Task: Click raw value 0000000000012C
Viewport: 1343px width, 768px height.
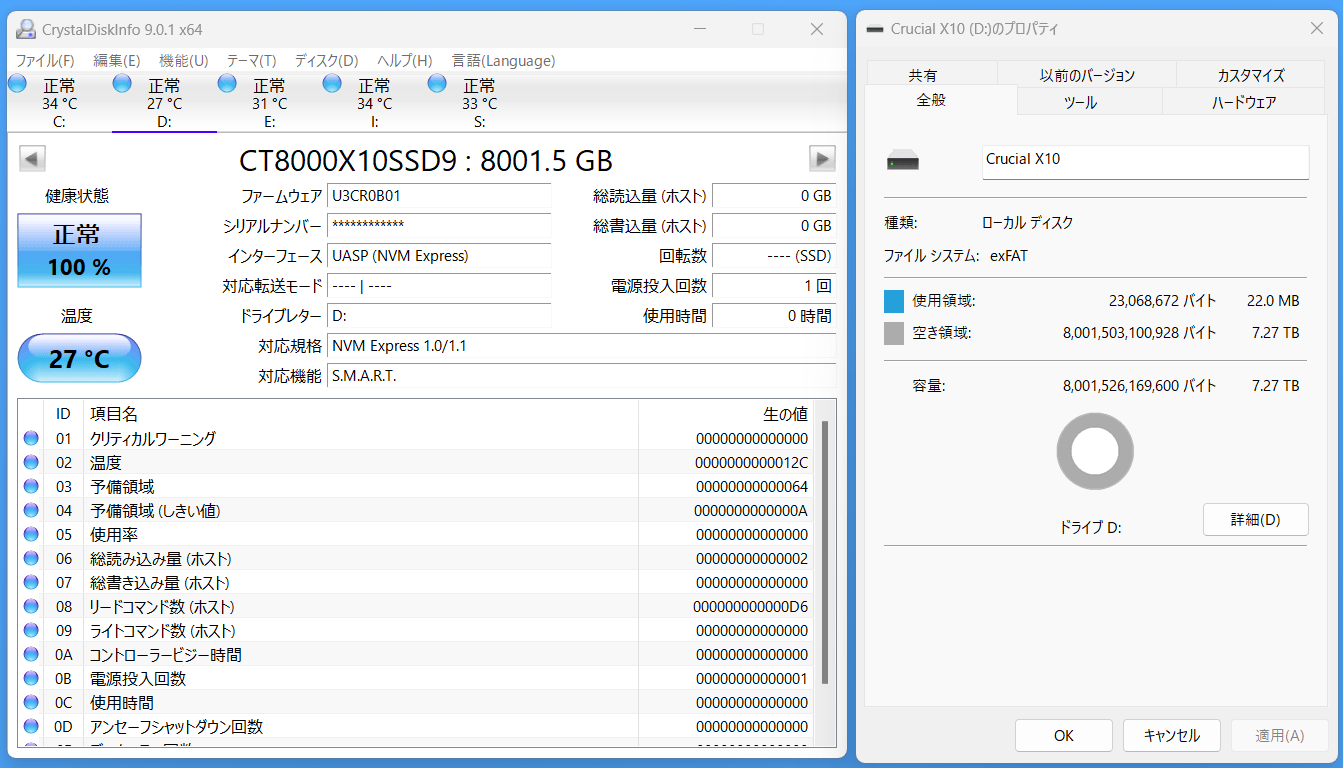Action: (x=752, y=462)
